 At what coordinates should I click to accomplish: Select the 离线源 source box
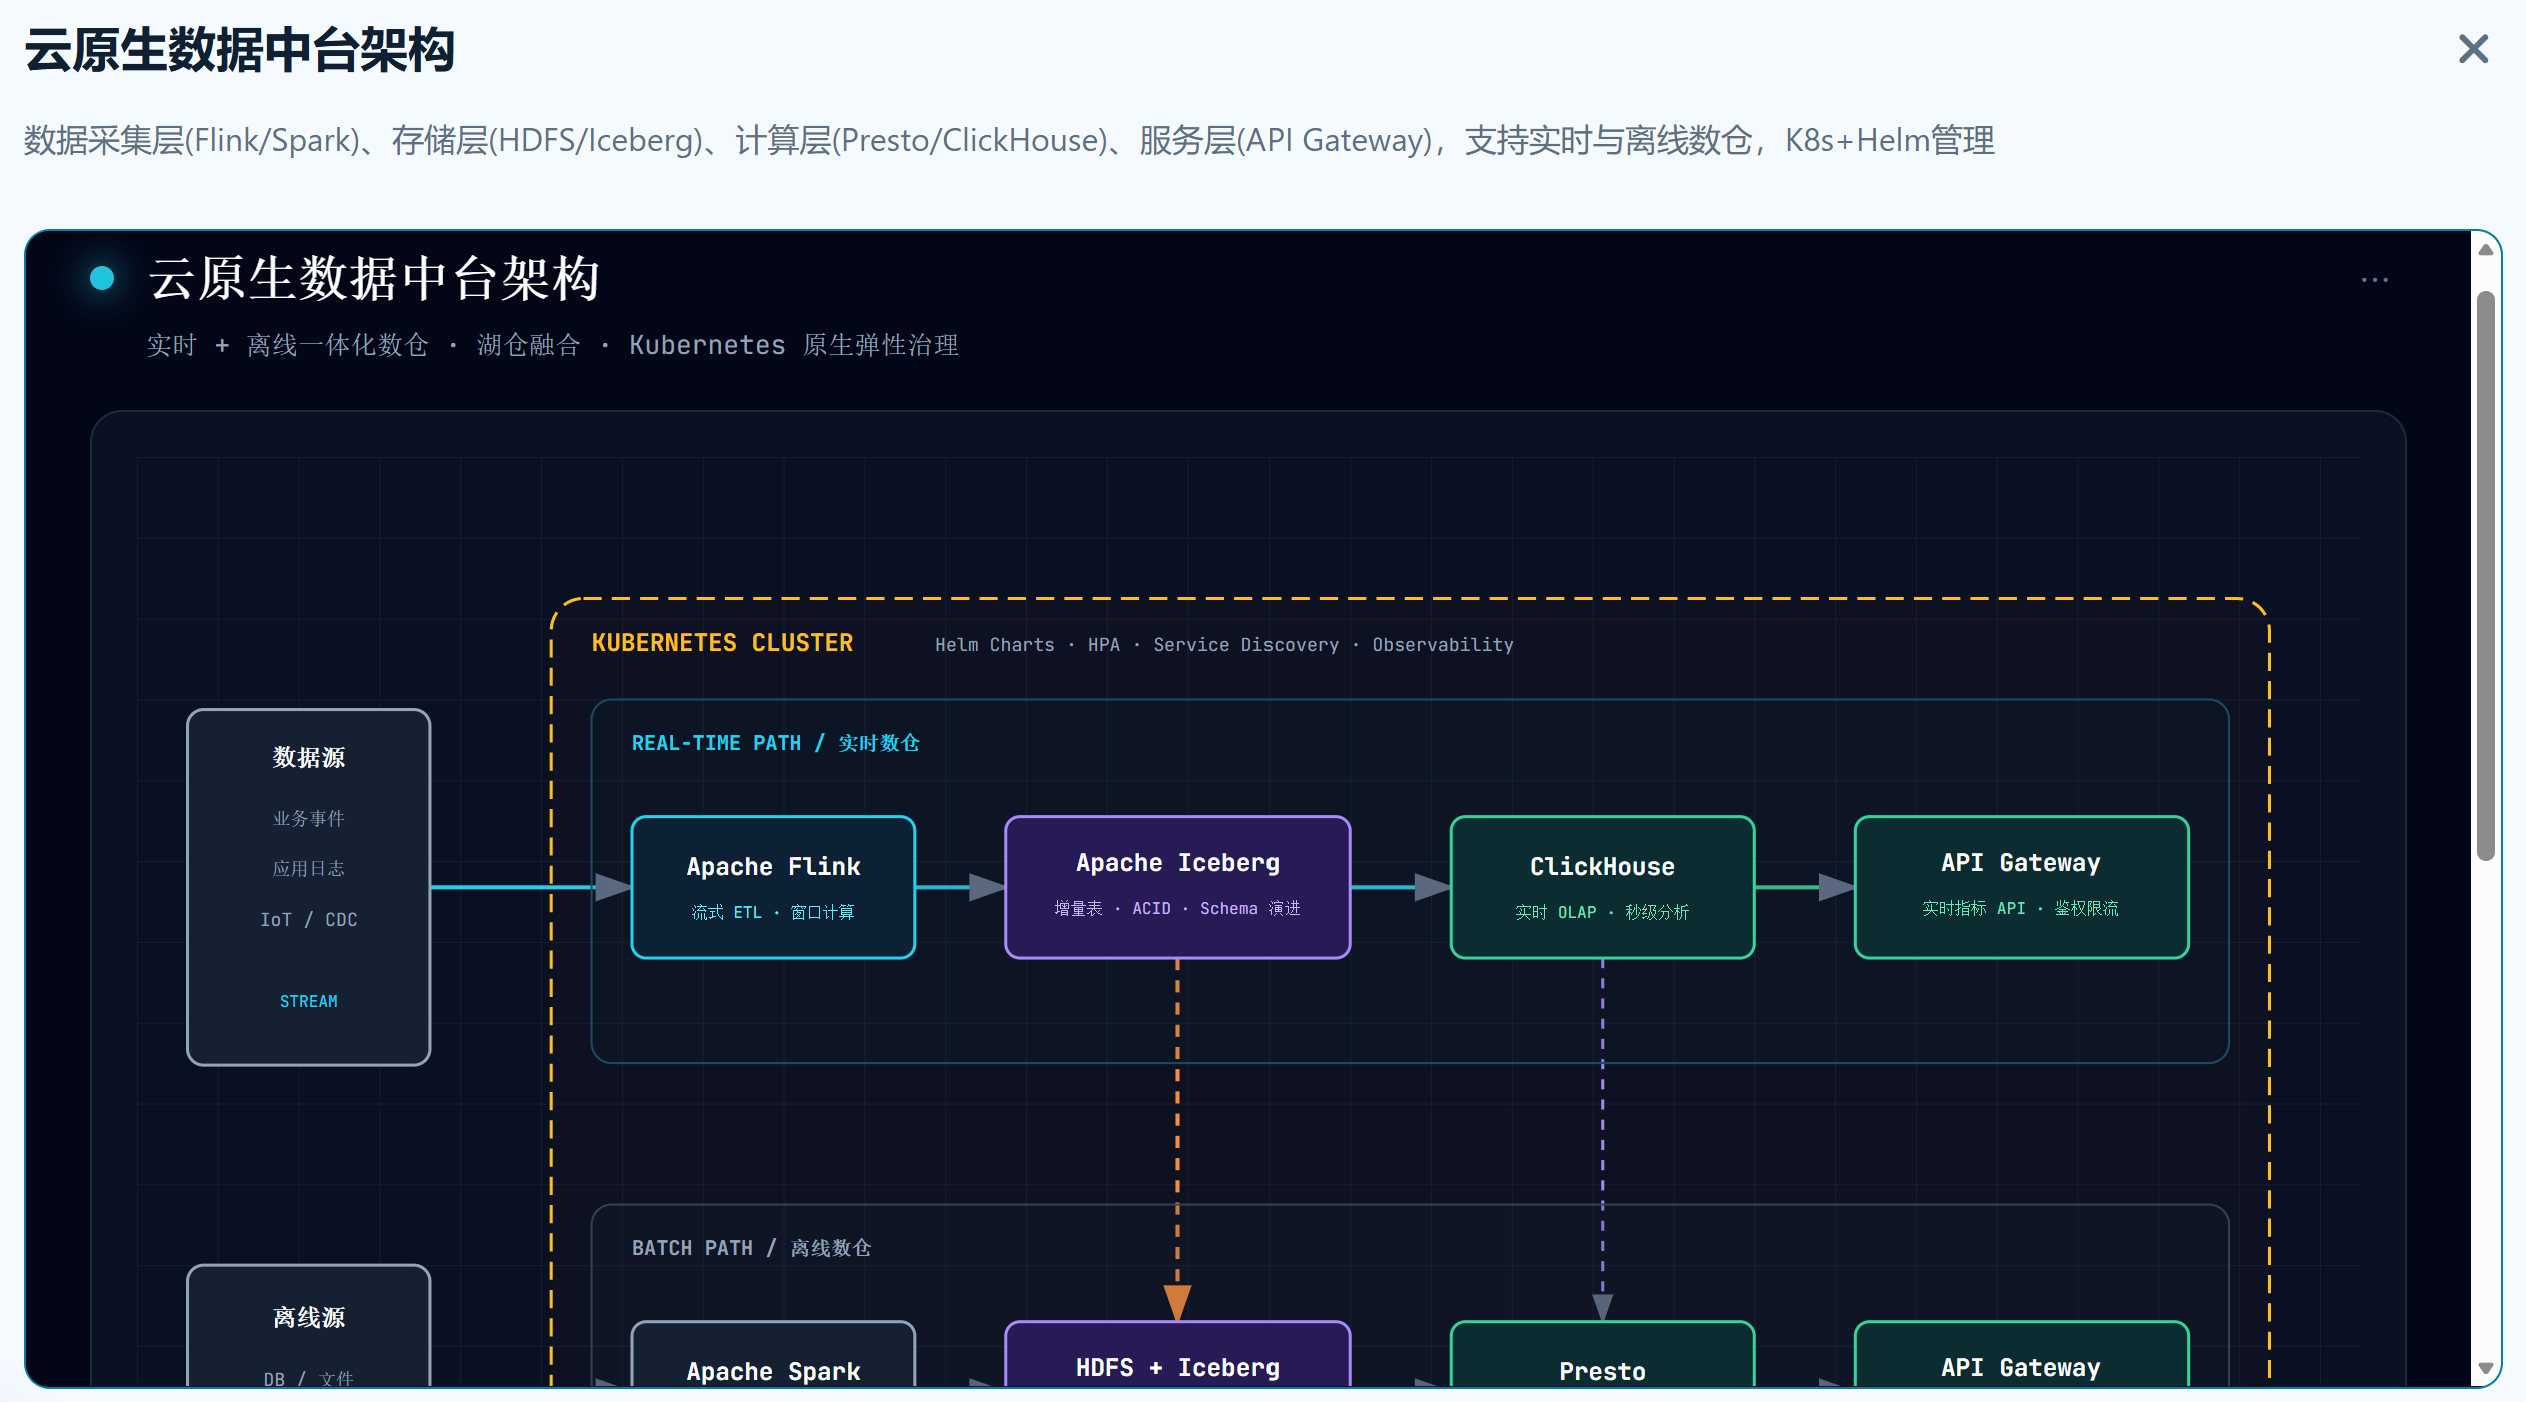tap(309, 1326)
